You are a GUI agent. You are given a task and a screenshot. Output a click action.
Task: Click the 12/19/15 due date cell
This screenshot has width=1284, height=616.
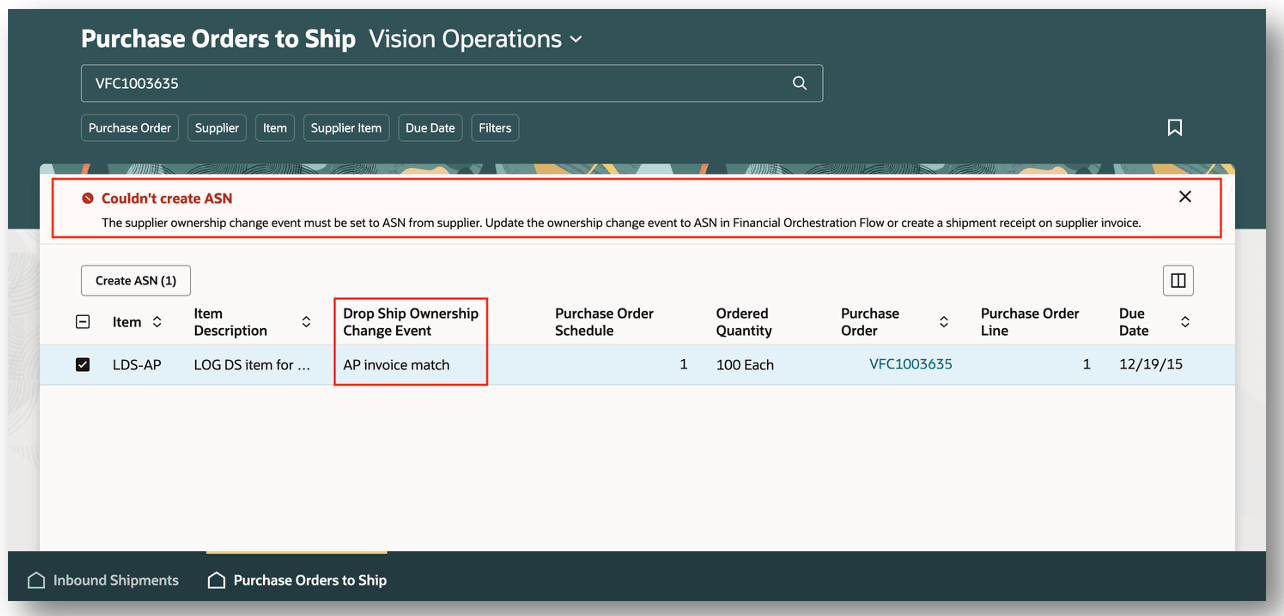[x=1151, y=365]
